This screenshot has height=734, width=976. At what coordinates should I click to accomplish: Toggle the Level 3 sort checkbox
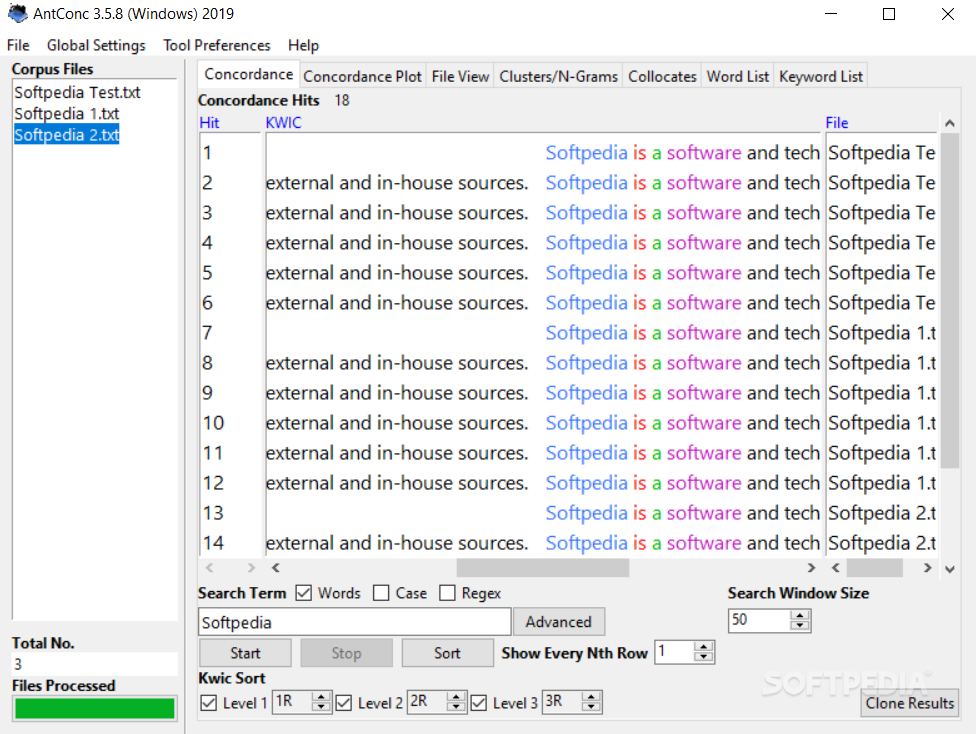coord(479,703)
